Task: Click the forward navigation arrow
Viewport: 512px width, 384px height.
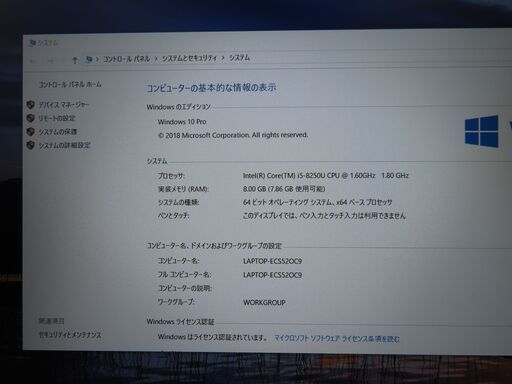Action: (50, 61)
